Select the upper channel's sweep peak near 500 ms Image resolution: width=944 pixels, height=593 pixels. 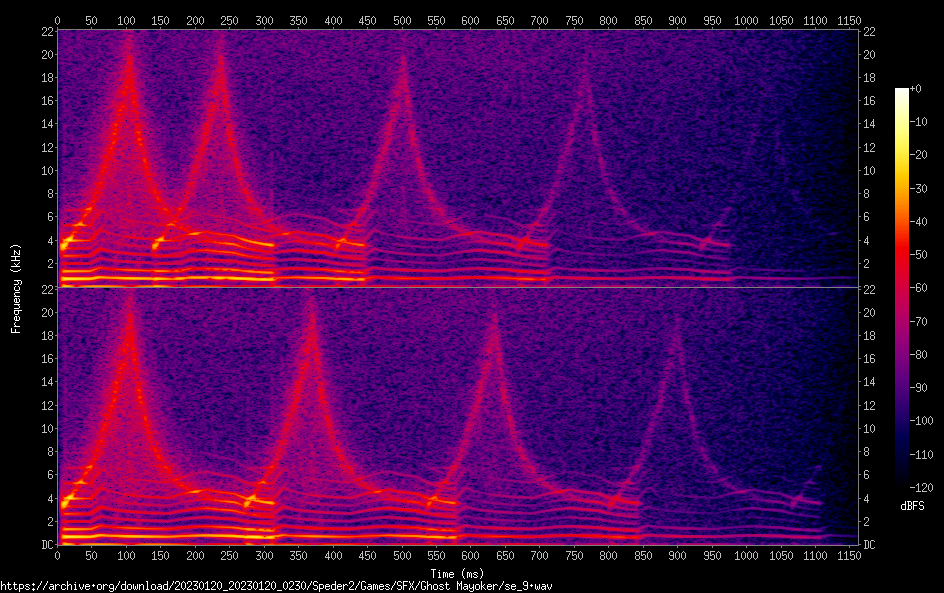pos(402,58)
